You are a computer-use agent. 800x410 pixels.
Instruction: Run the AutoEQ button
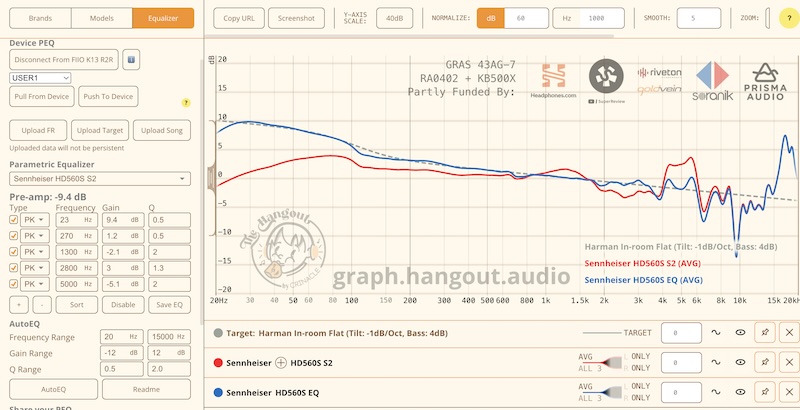tap(54, 389)
